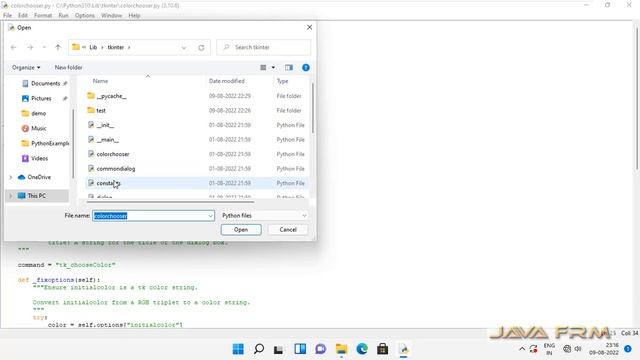The image size is (640, 360).
Task: Sort files by Name column
Action: (100, 81)
